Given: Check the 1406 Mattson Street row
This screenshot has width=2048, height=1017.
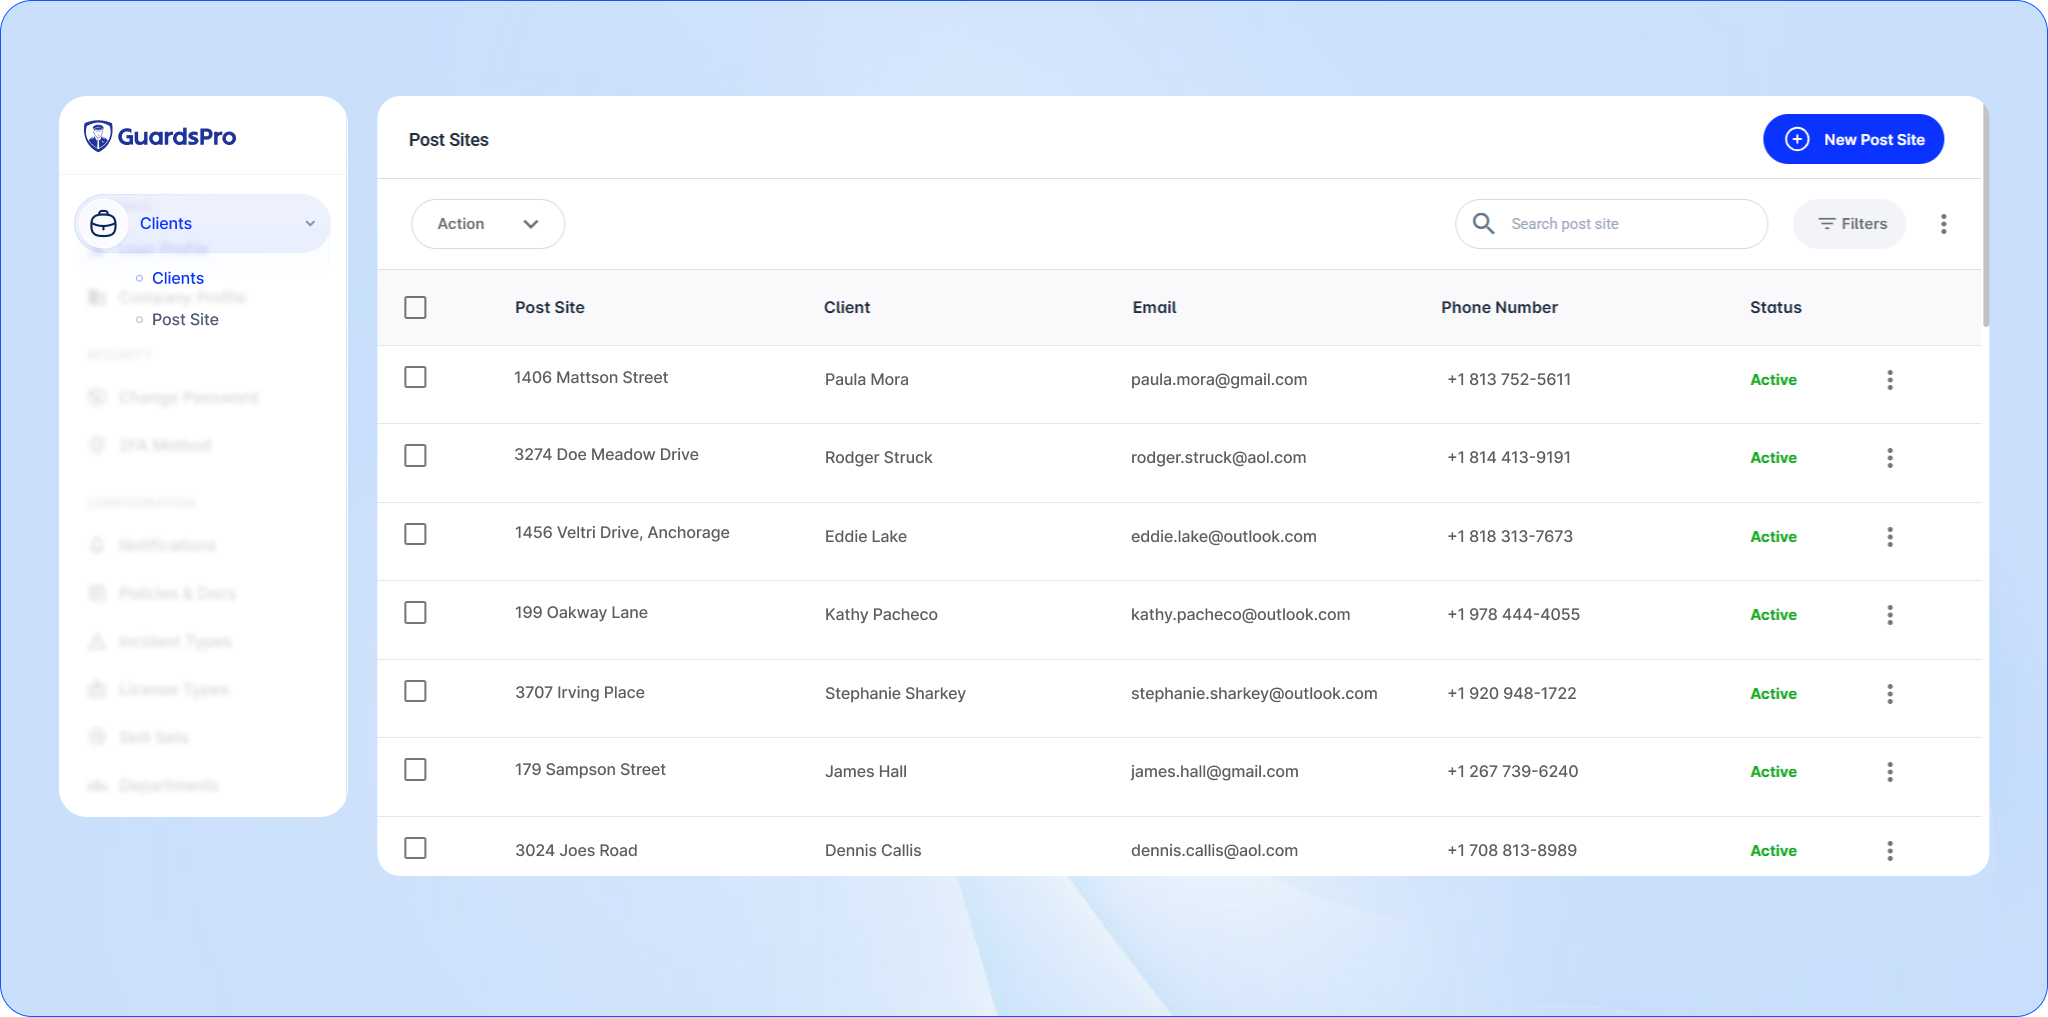Looking at the screenshot, I should [415, 377].
